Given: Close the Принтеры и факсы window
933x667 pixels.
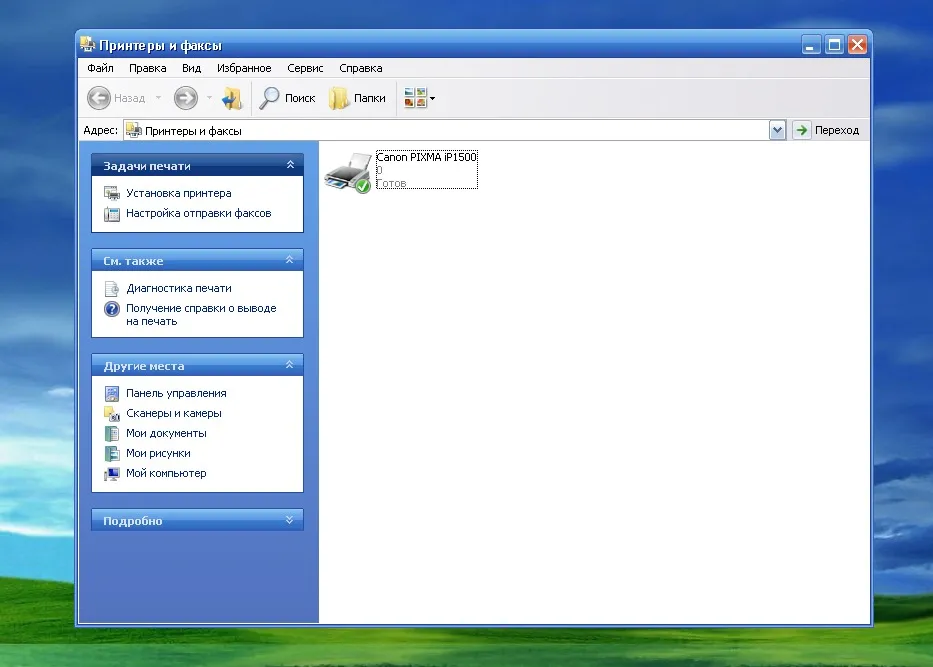Looking at the screenshot, I should (857, 45).
